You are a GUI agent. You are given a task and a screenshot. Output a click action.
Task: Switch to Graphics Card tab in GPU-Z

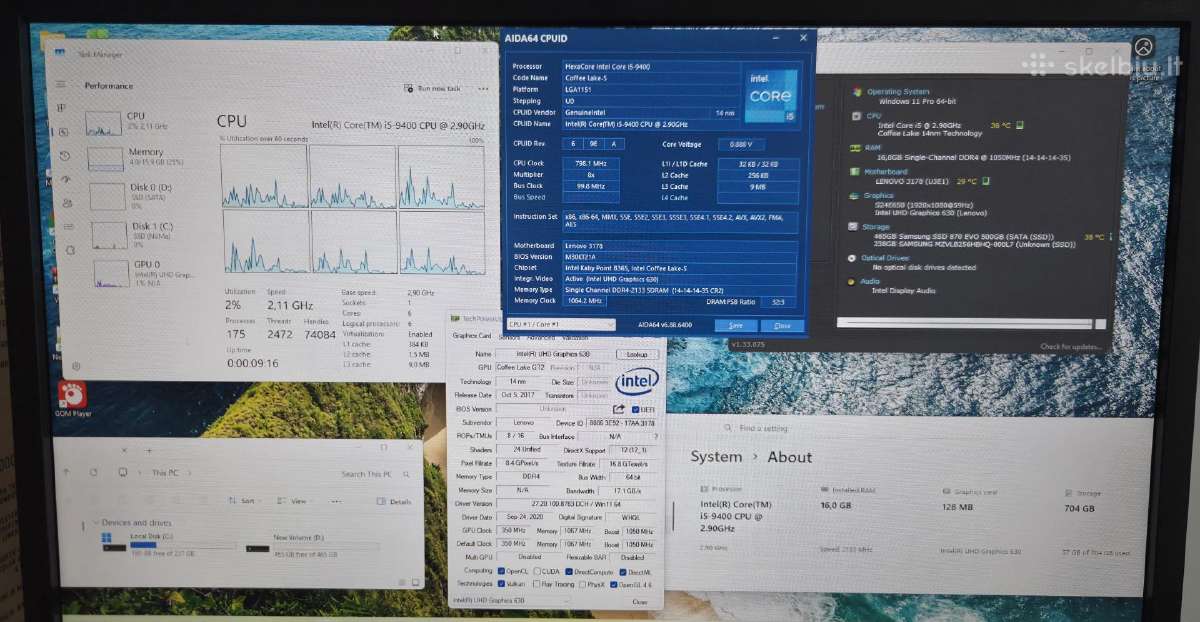point(472,336)
